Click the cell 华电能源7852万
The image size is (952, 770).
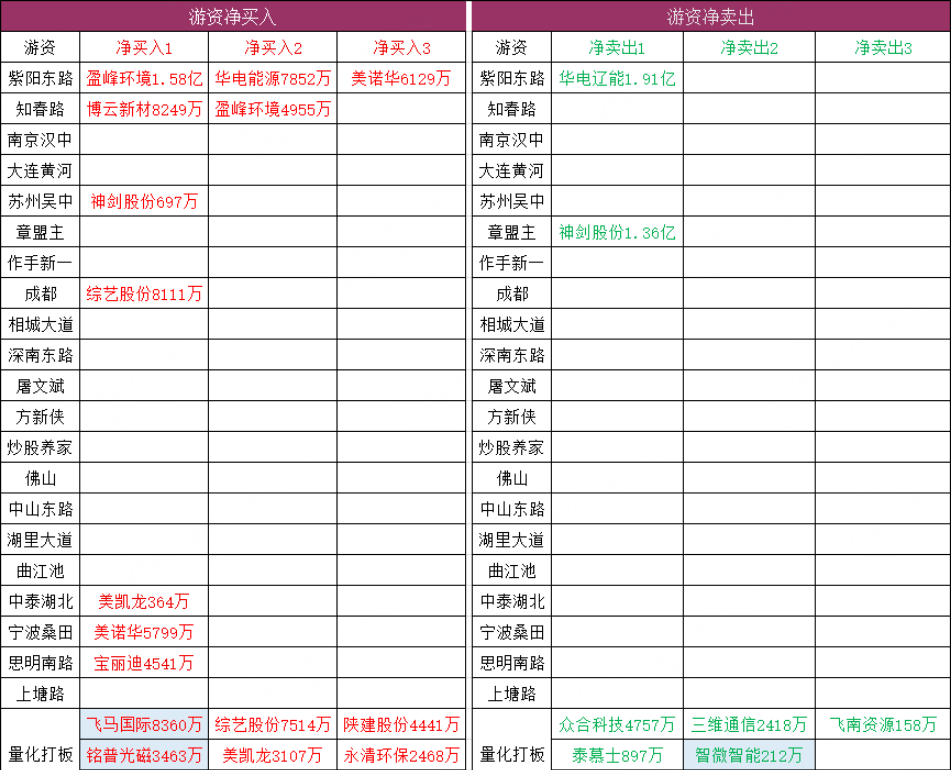point(273,78)
